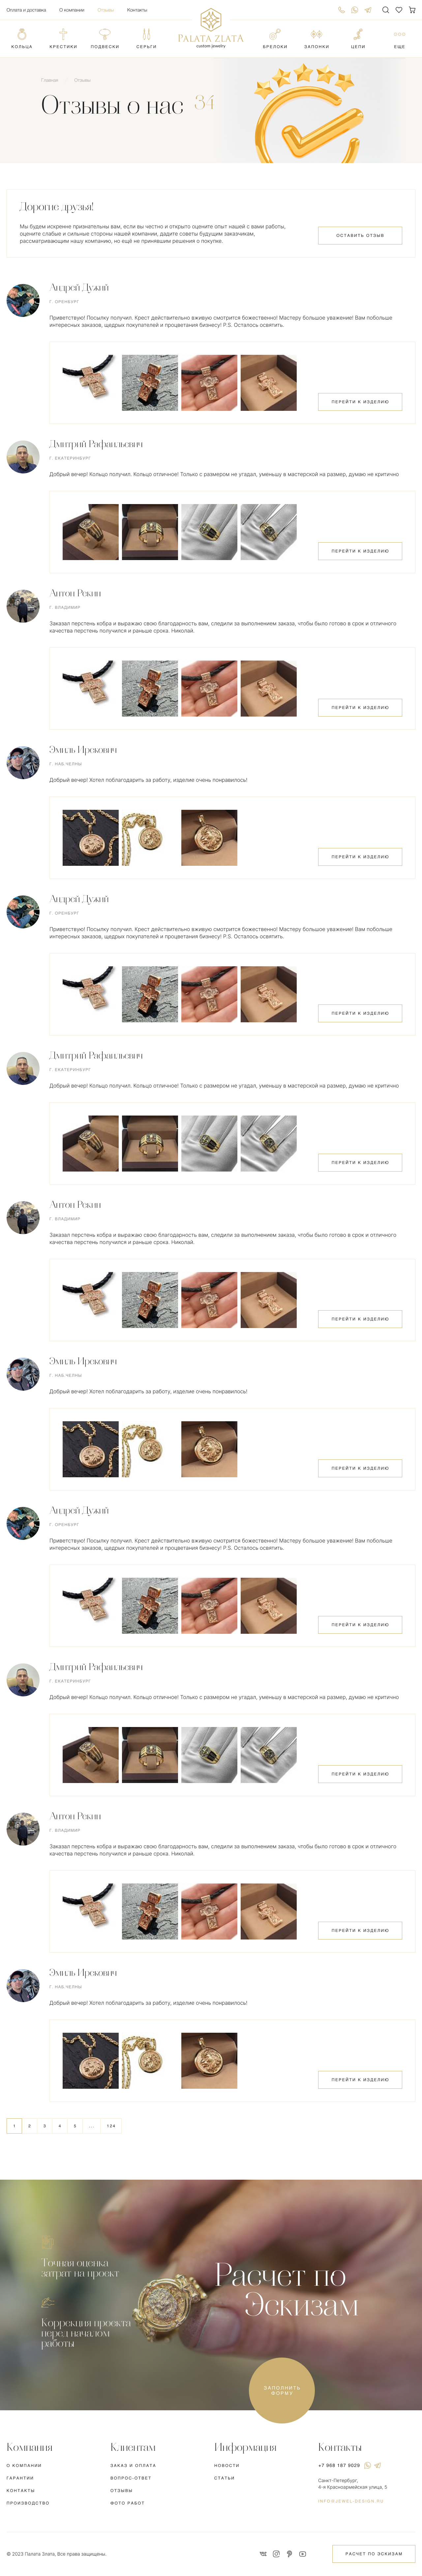Click the Оставить отзыв button

point(360,235)
